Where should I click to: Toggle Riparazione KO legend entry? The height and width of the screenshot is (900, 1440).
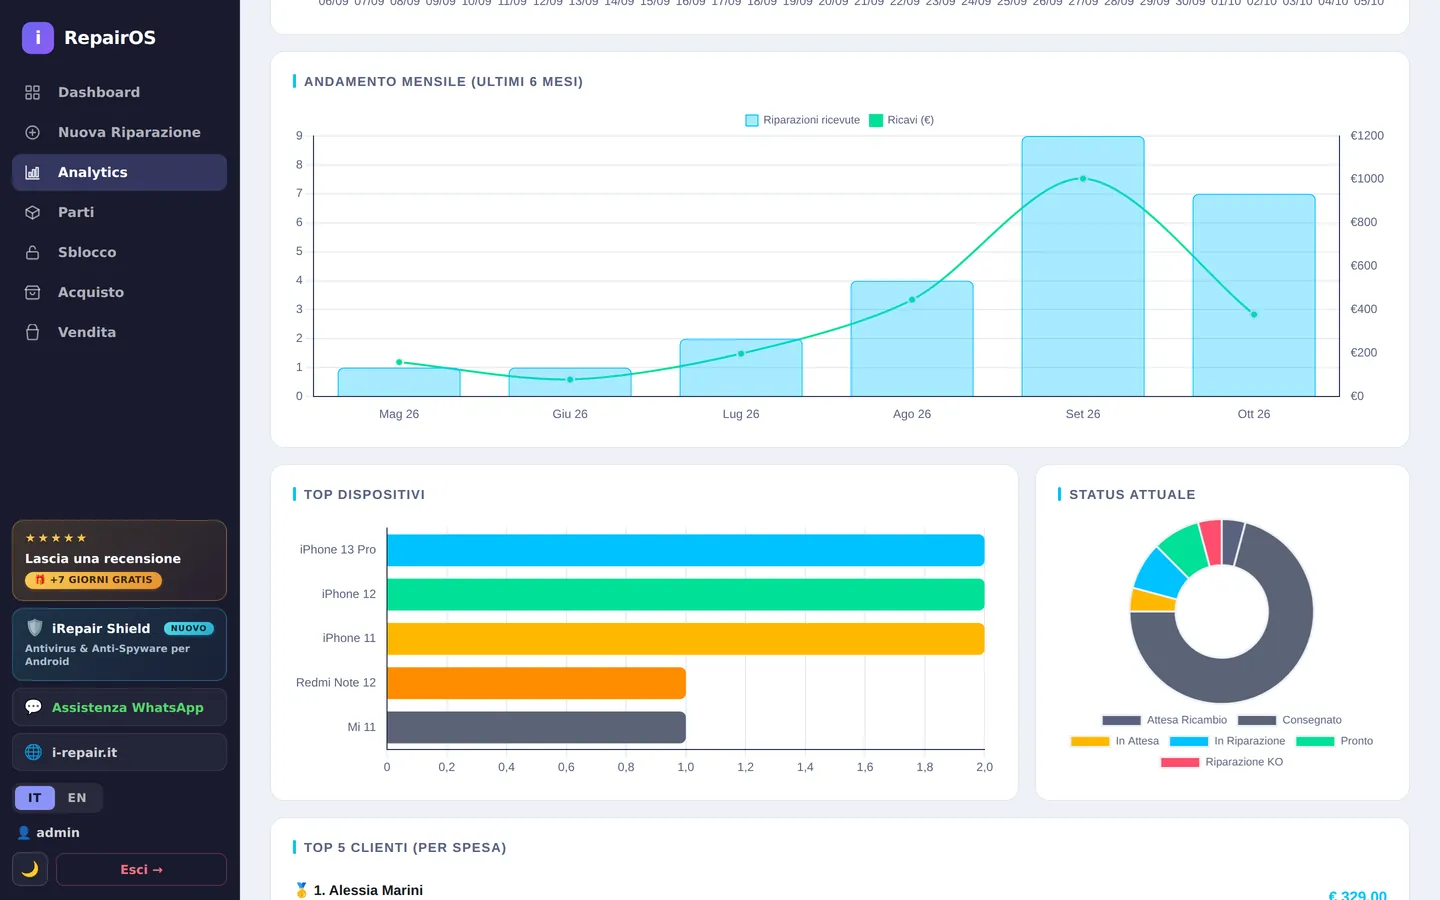(1221, 762)
